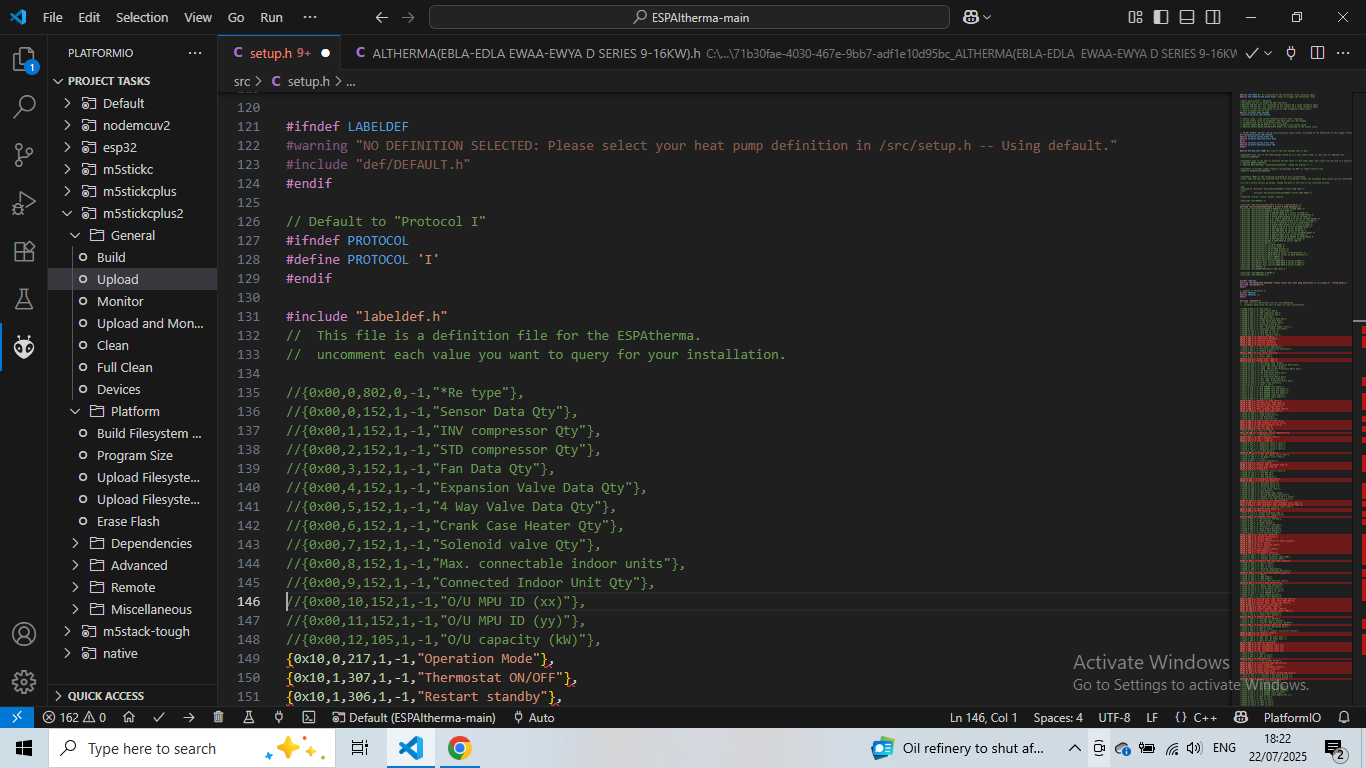Open Source Control view in activity bar
The width and height of the screenshot is (1366, 768).
[x=24, y=155]
